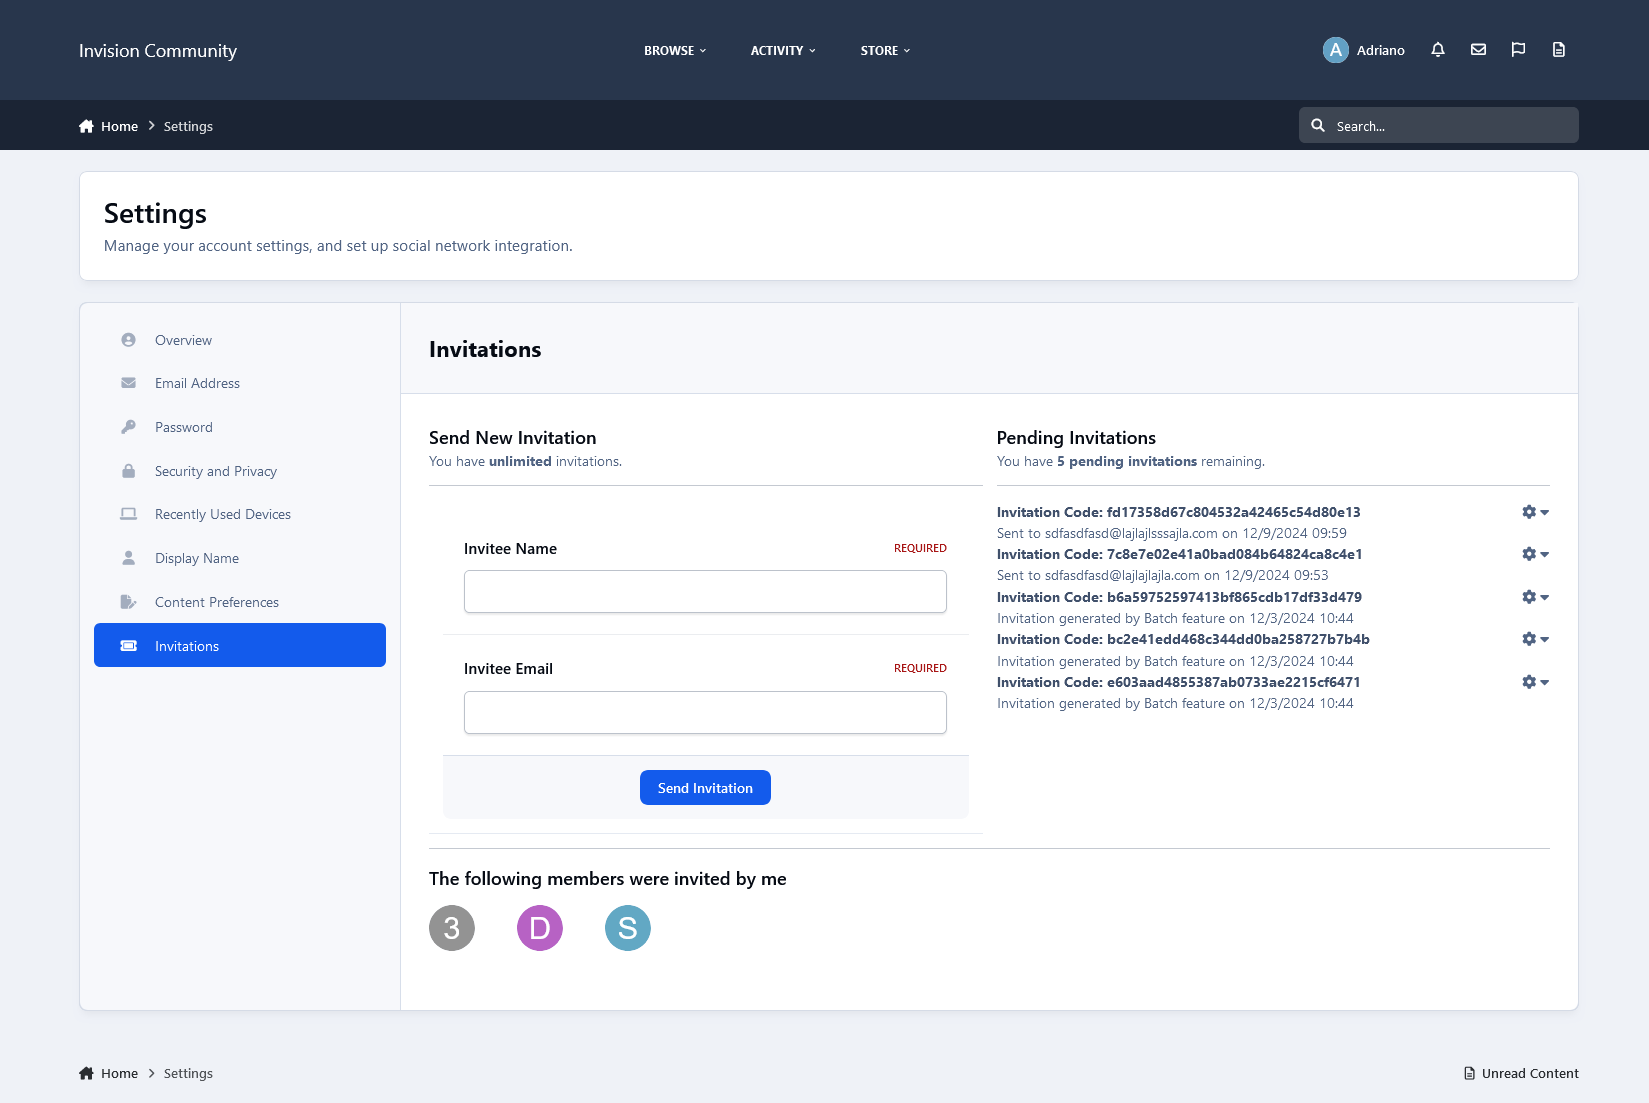
Task: Select Overview in the settings sidebar
Action: point(183,340)
